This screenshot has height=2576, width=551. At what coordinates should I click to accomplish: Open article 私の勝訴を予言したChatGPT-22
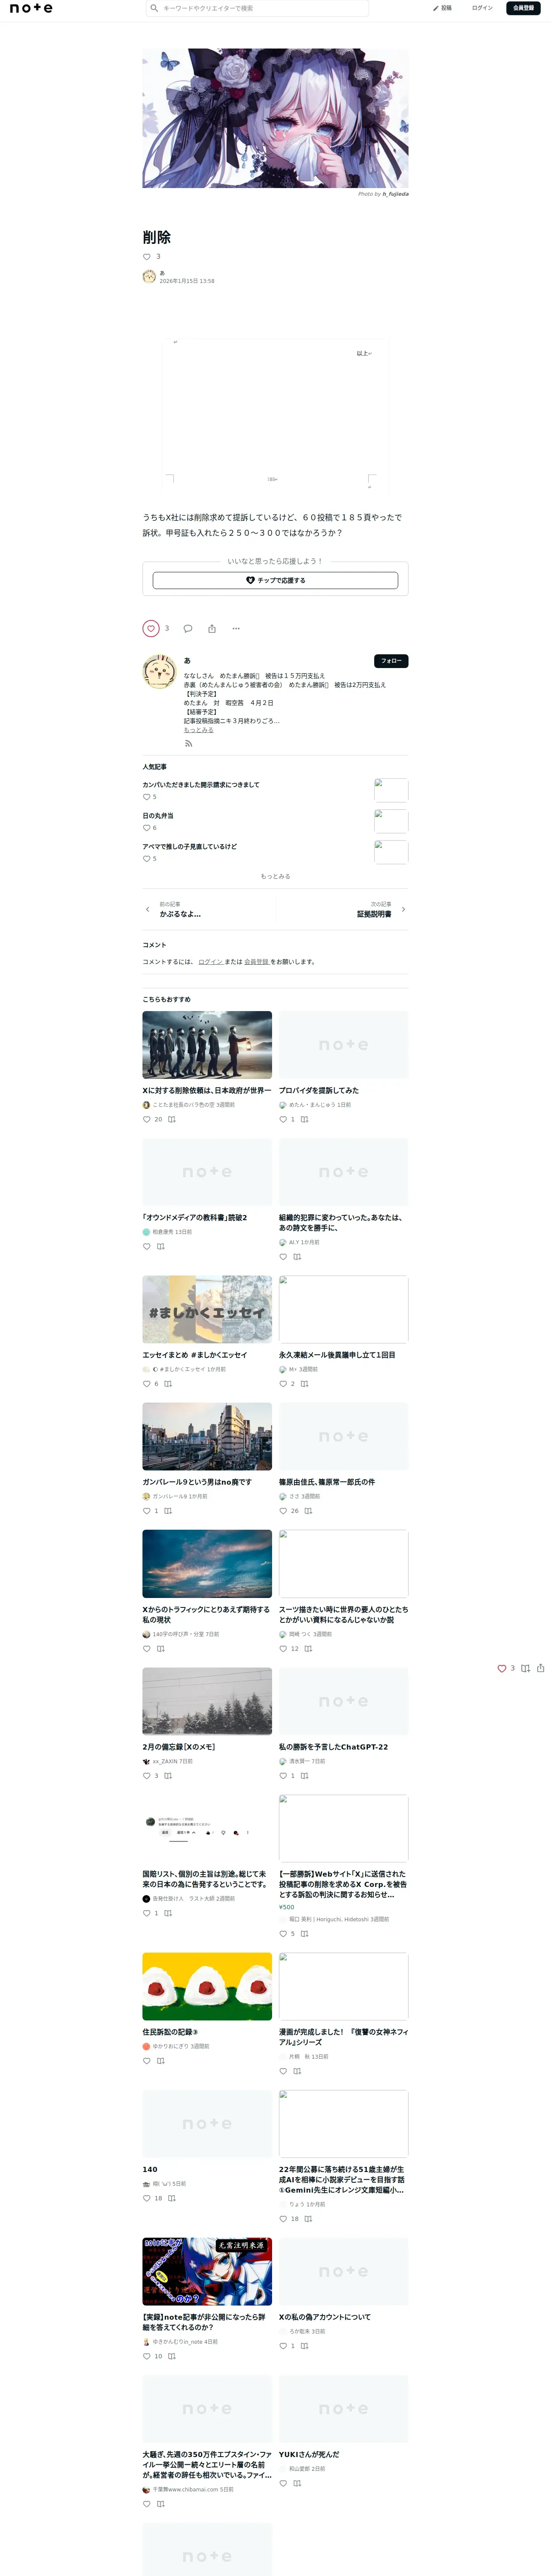point(333,1747)
